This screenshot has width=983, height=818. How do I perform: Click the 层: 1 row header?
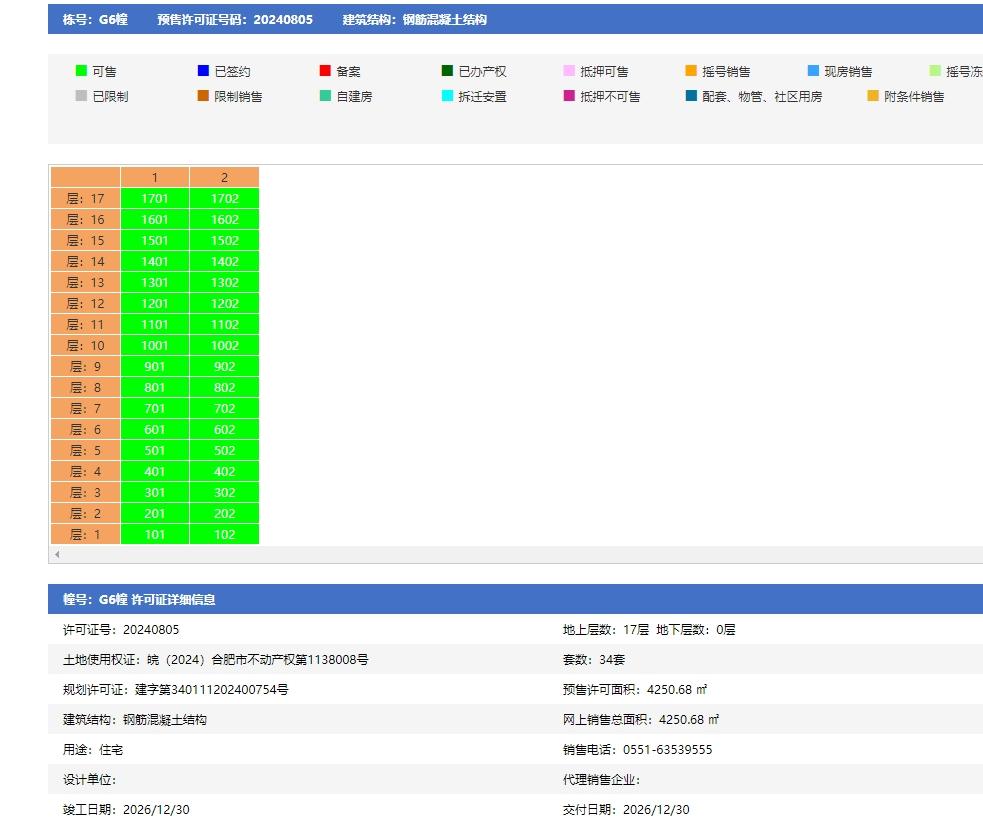[85, 535]
